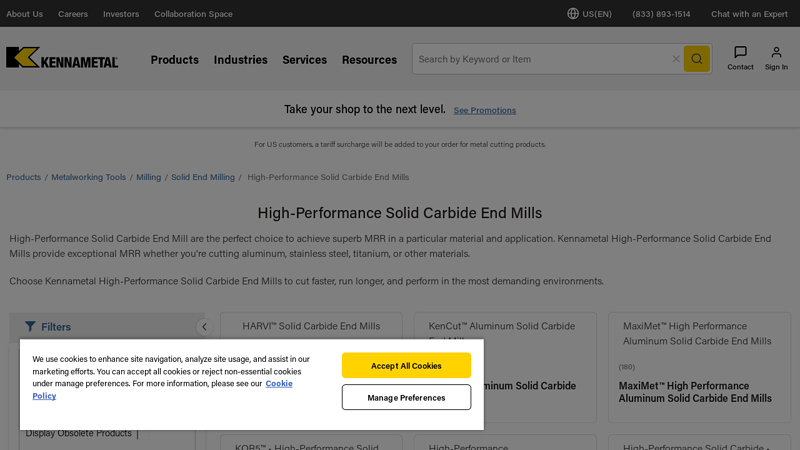Expand the Services menu

click(304, 60)
